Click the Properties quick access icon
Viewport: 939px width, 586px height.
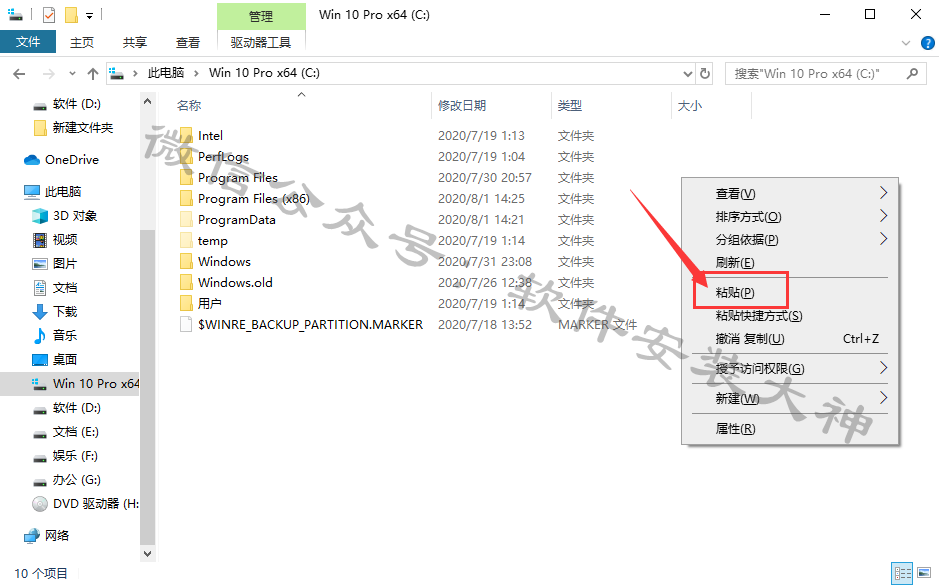point(49,14)
